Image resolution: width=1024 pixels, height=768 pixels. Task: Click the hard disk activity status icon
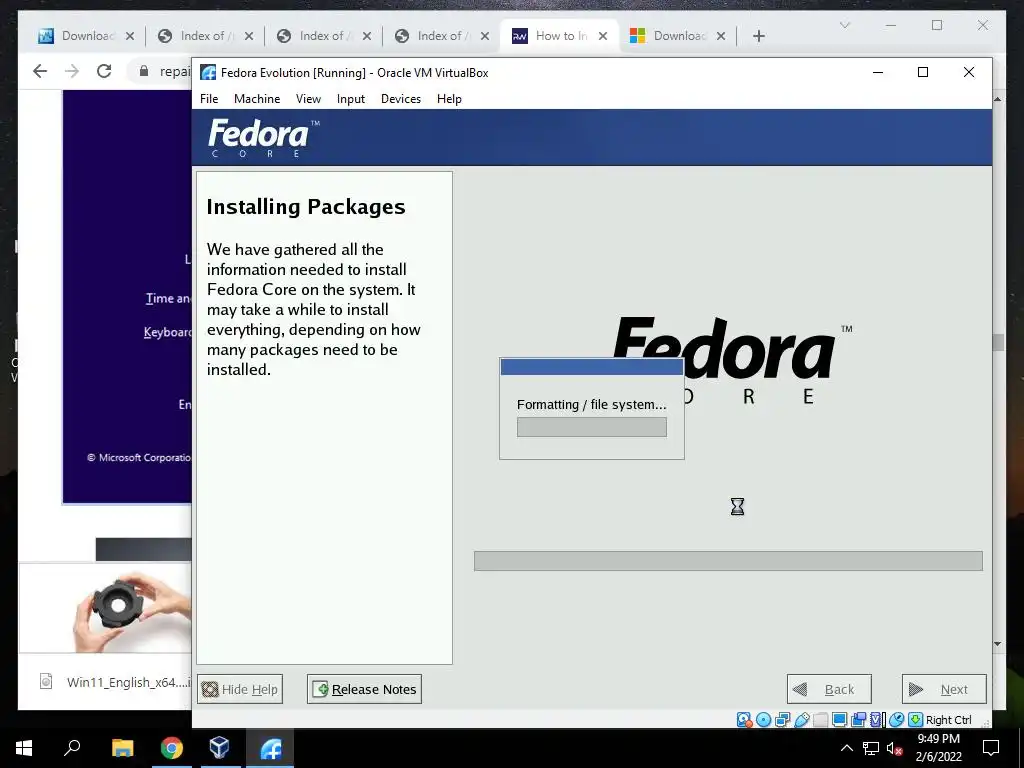744,720
